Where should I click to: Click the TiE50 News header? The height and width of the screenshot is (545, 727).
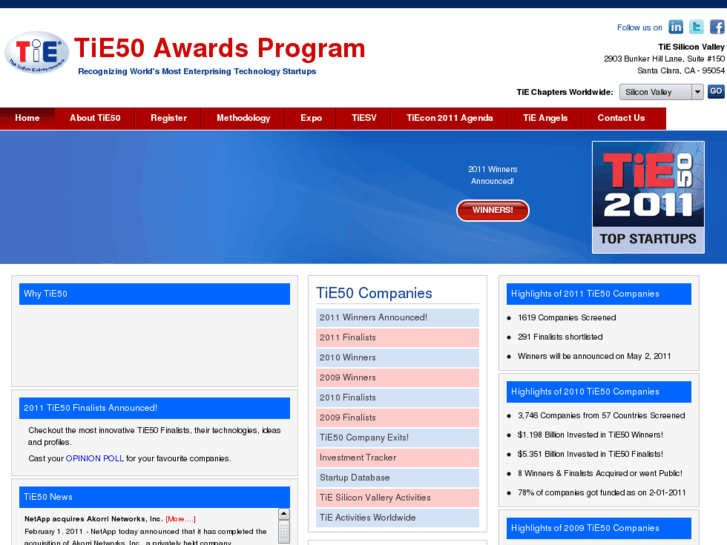154,497
